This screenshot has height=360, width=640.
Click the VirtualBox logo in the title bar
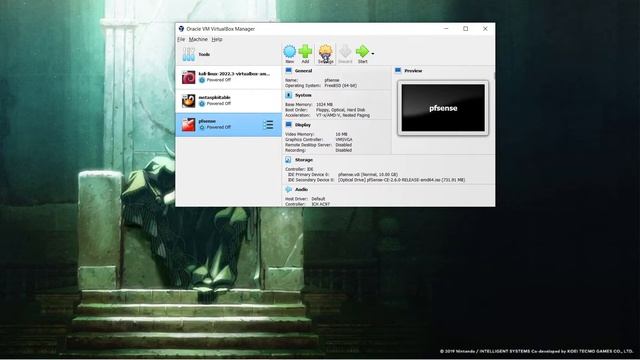(181, 29)
